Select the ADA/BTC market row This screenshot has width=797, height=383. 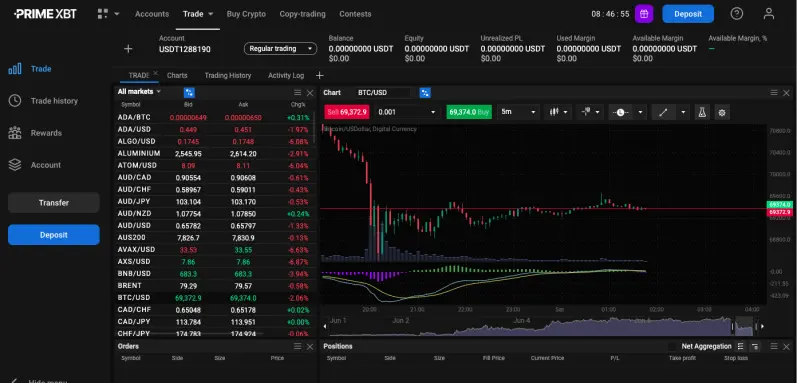(x=214, y=117)
